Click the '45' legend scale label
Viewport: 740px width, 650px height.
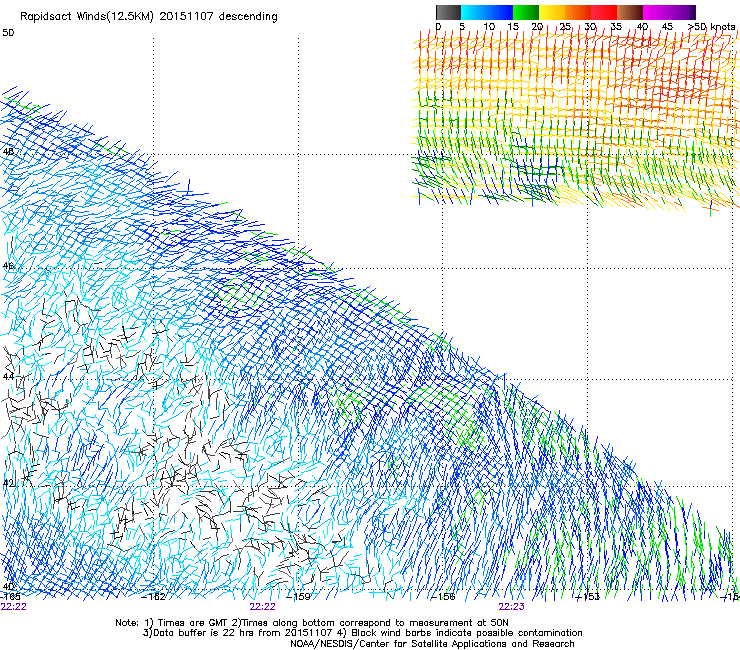click(667, 27)
